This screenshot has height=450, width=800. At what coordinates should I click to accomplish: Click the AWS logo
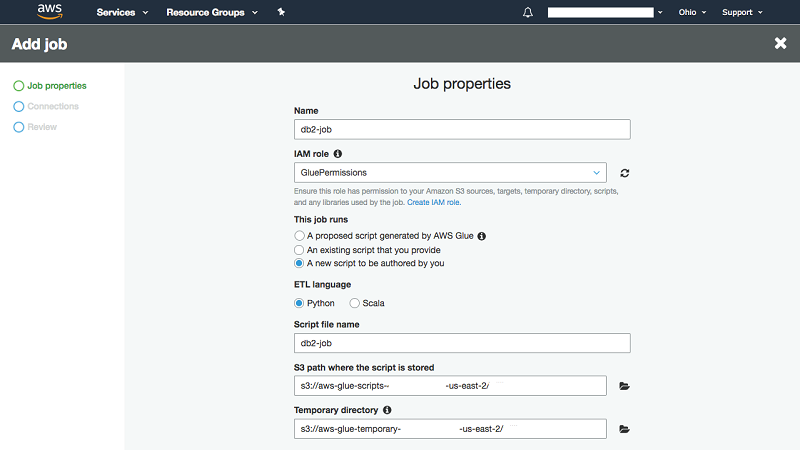49,12
